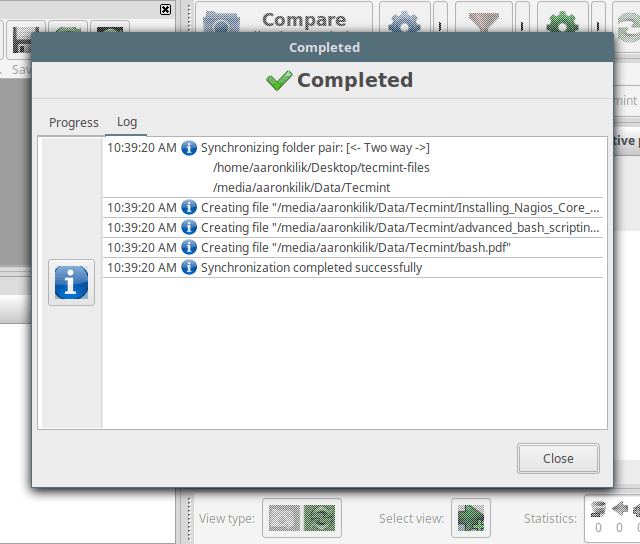Click the panel close X icon
The image size is (640, 544).
[165, 9]
